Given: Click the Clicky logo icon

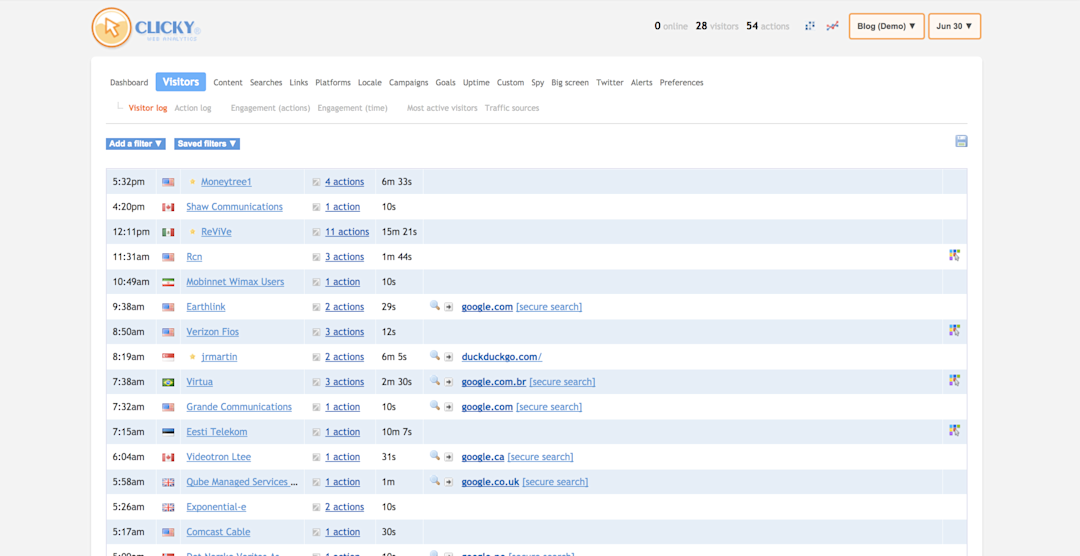Looking at the screenshot, I should click(112, 28).
